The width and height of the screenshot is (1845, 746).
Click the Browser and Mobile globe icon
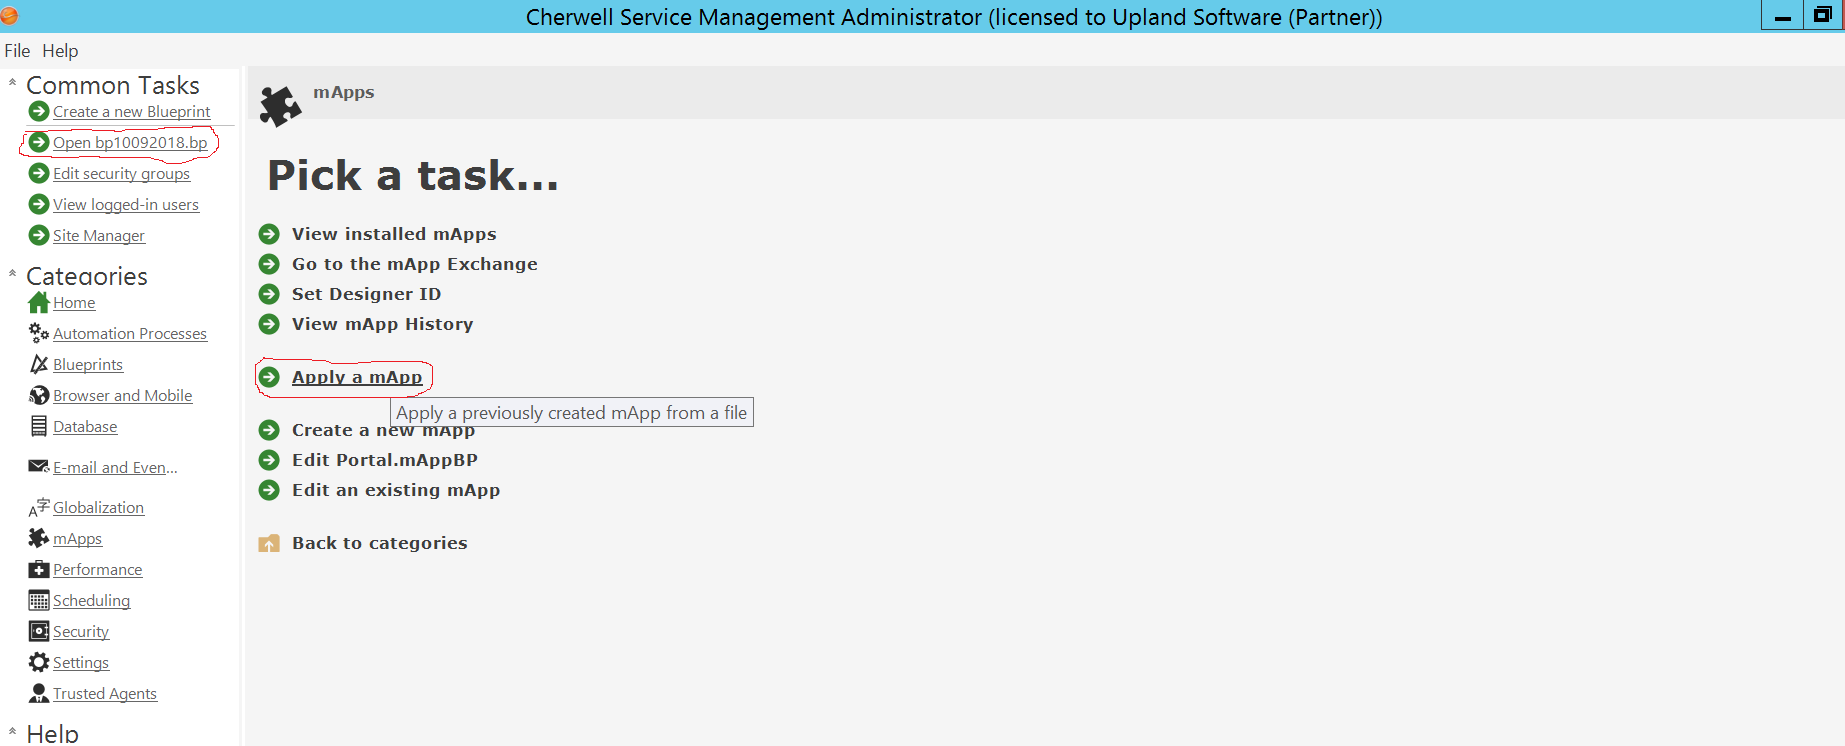(39, 395)
